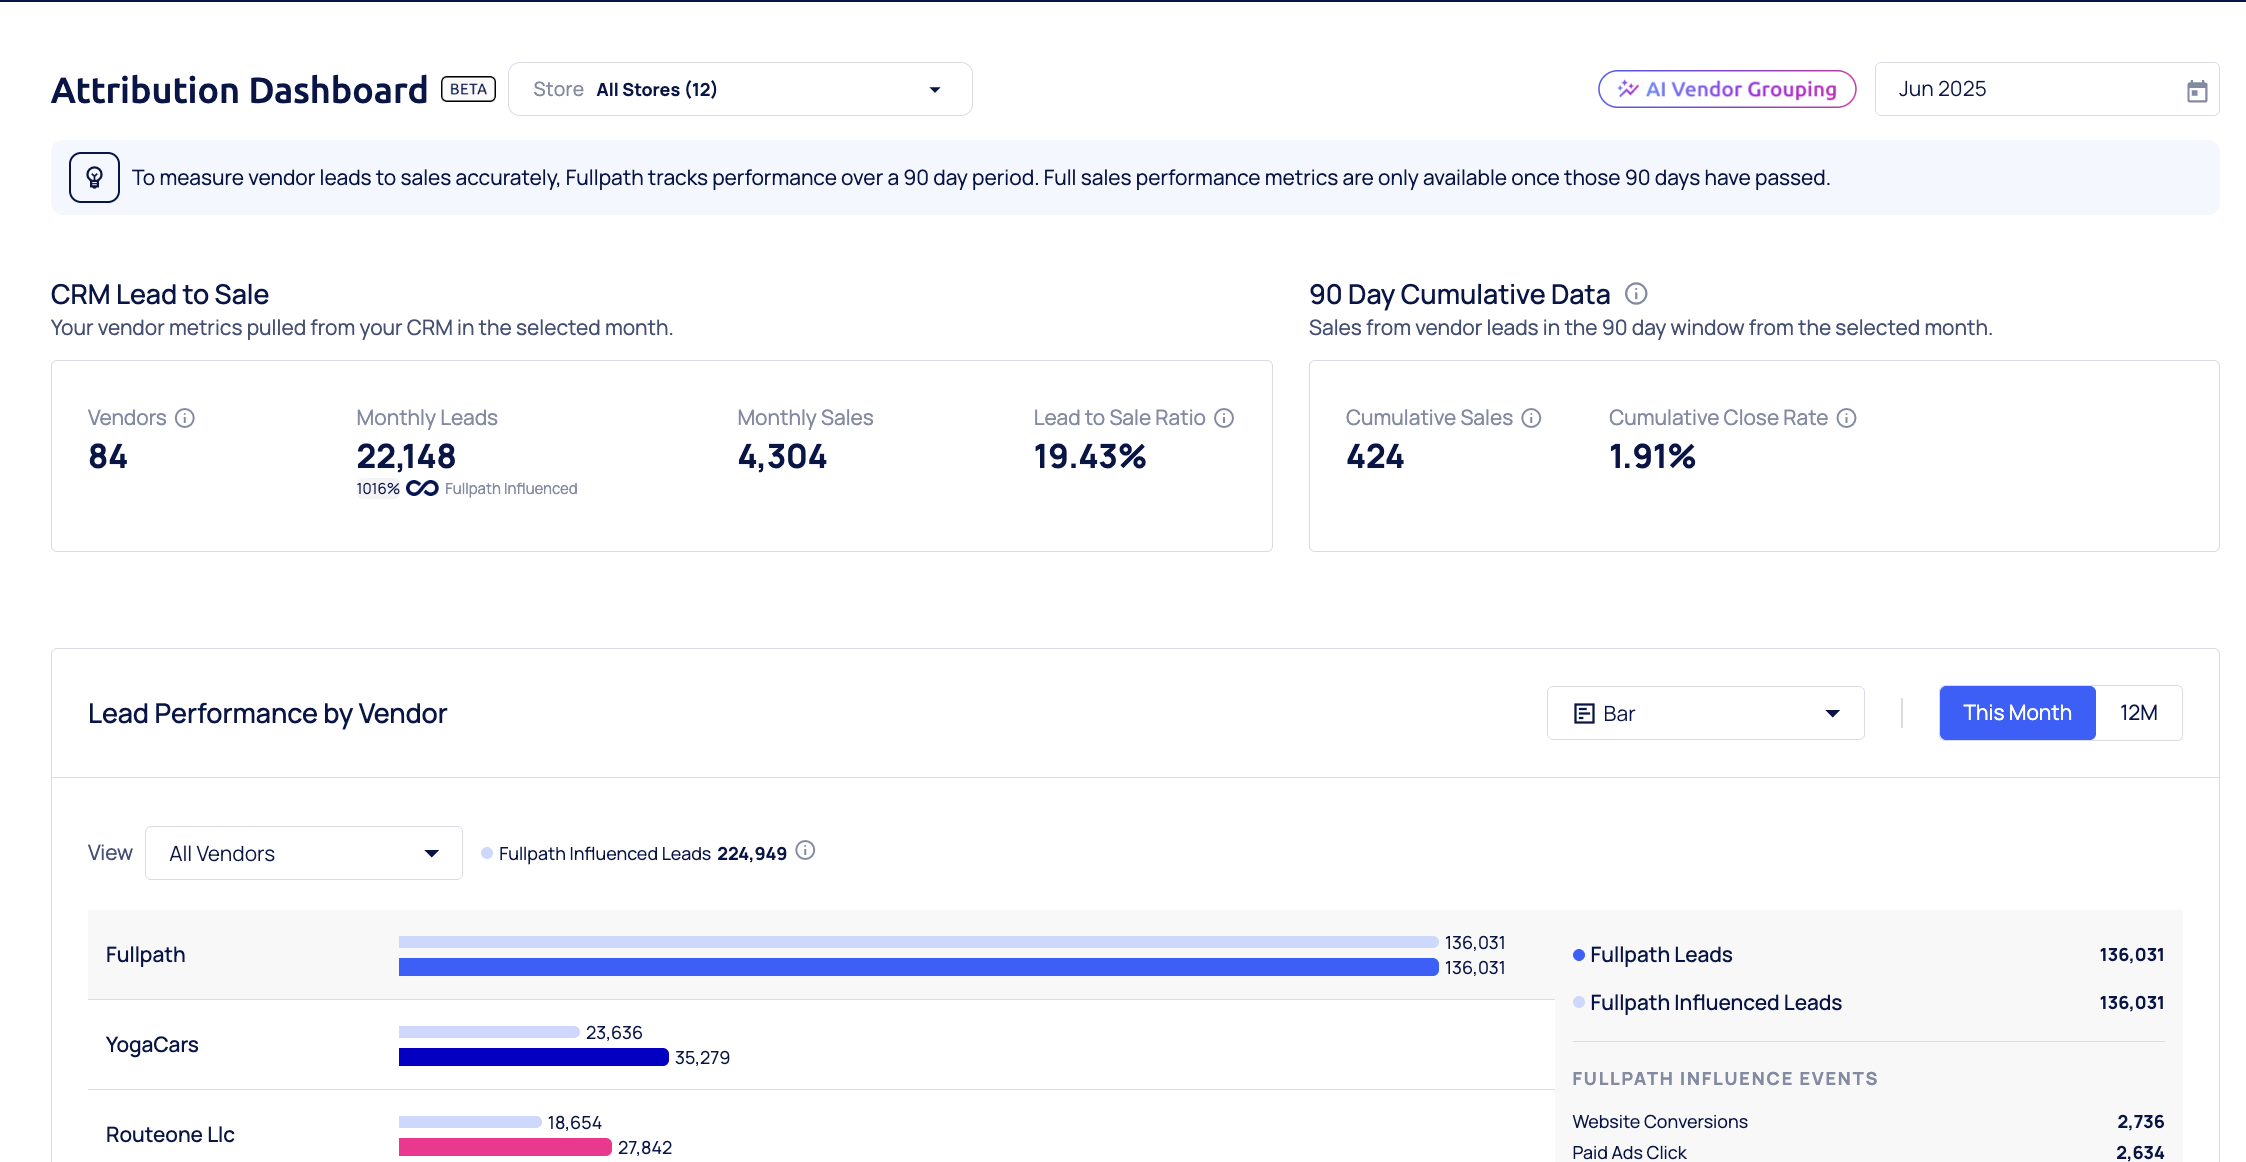Viewport: 2246px width, 1162px height.
Task: Click the Fullpath infinity logo icon
Action: pos(422,488)
